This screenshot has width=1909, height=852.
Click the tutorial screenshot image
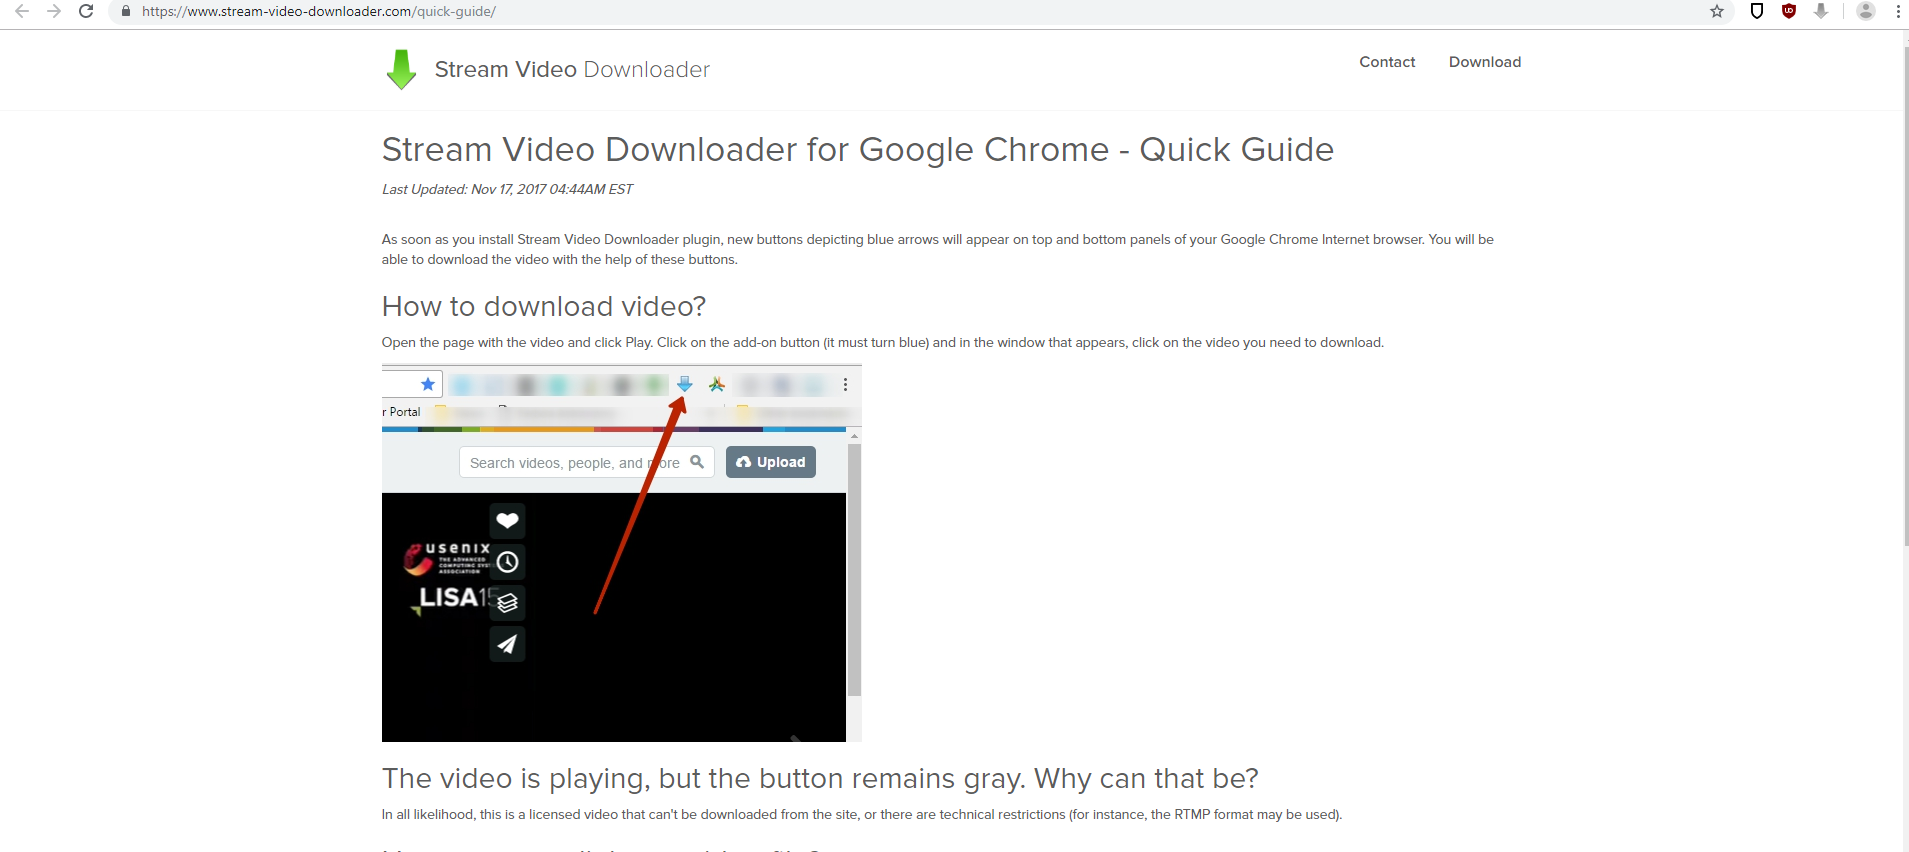pyautogui.click(x=621, y=553)
